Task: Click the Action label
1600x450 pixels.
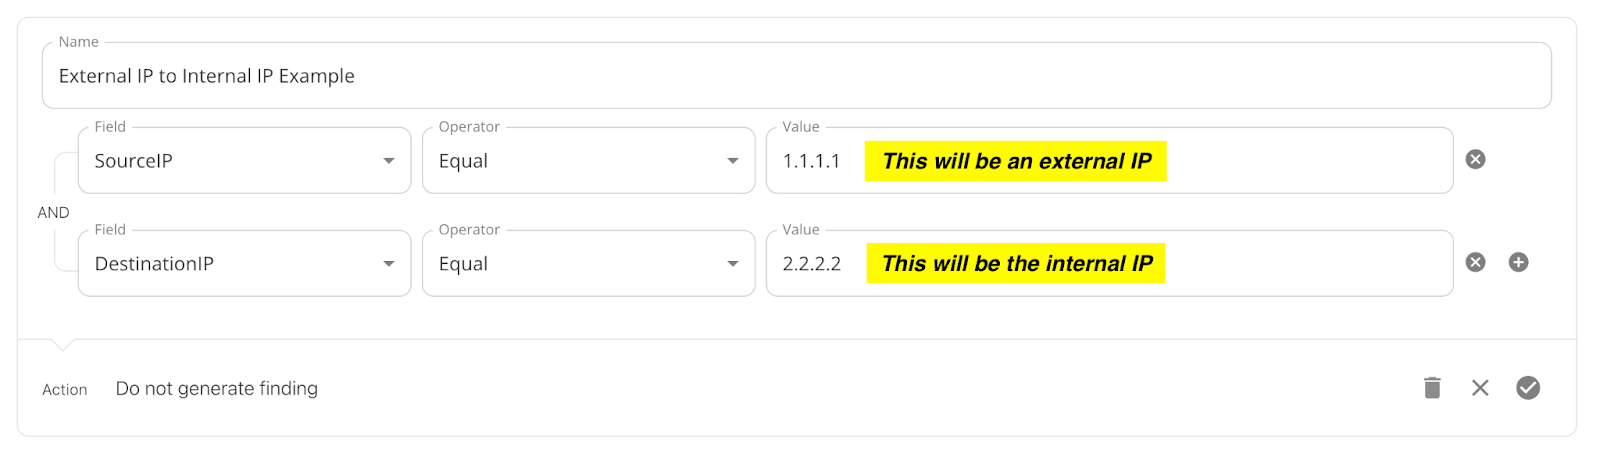Action: tap(65, 389)
